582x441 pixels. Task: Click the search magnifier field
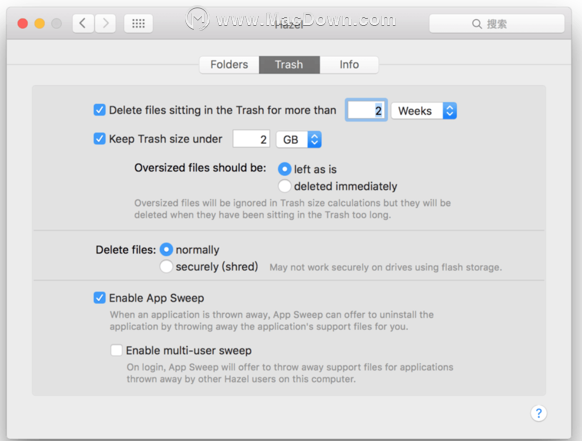(497, 24)
